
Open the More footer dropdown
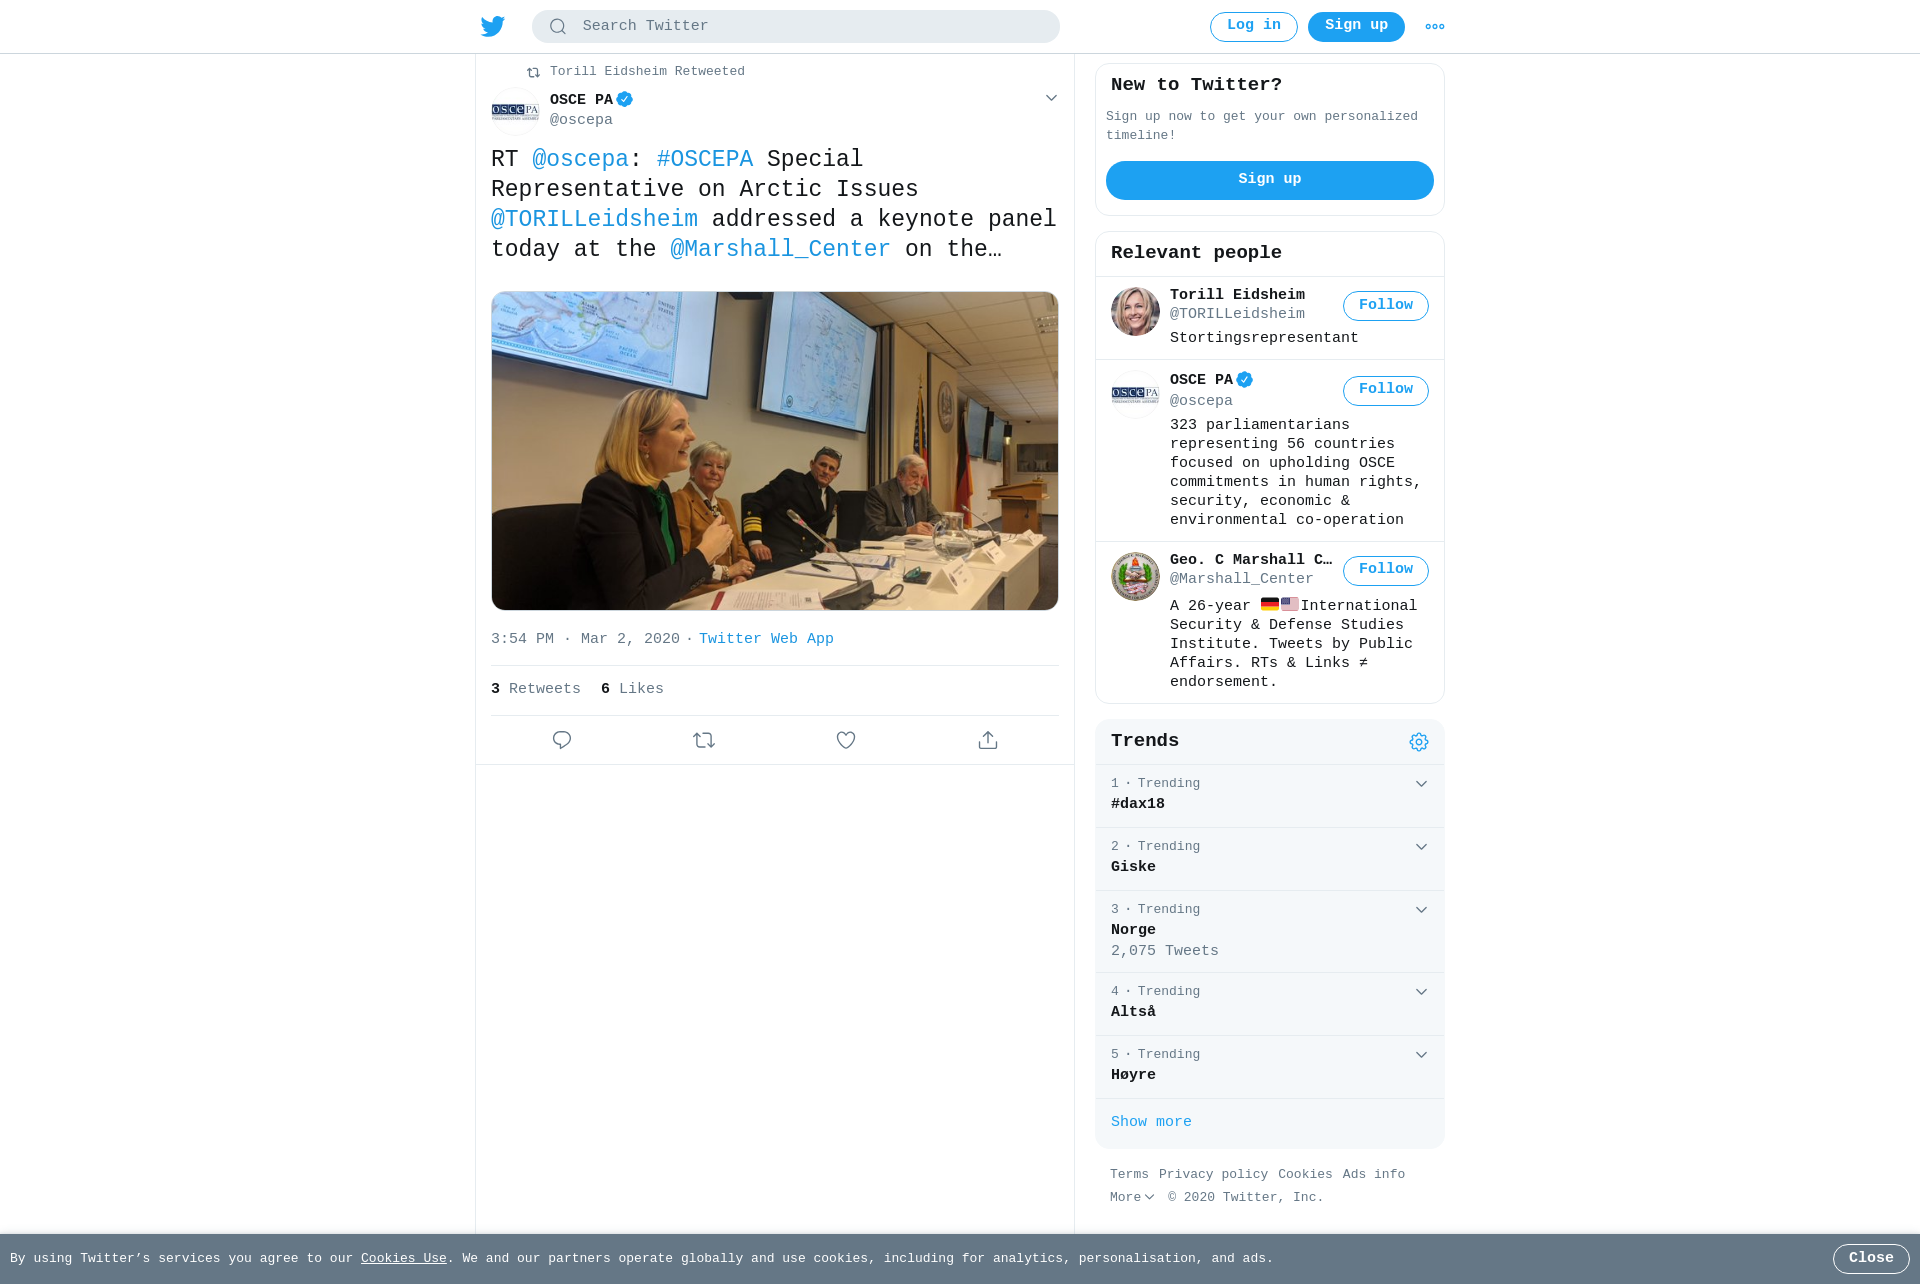pos(1132,1197)
